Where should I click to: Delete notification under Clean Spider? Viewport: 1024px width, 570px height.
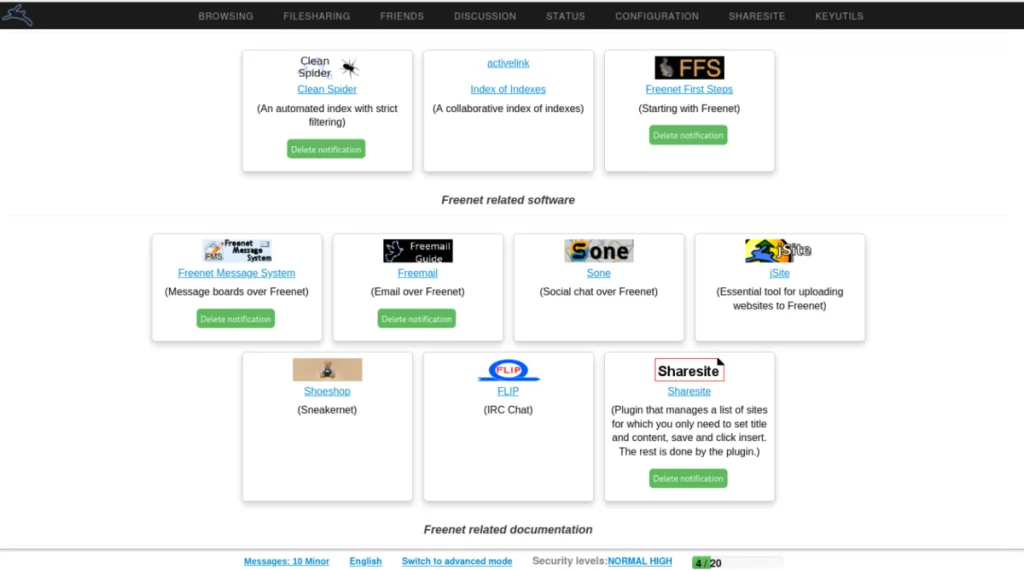tap(326, 150)
